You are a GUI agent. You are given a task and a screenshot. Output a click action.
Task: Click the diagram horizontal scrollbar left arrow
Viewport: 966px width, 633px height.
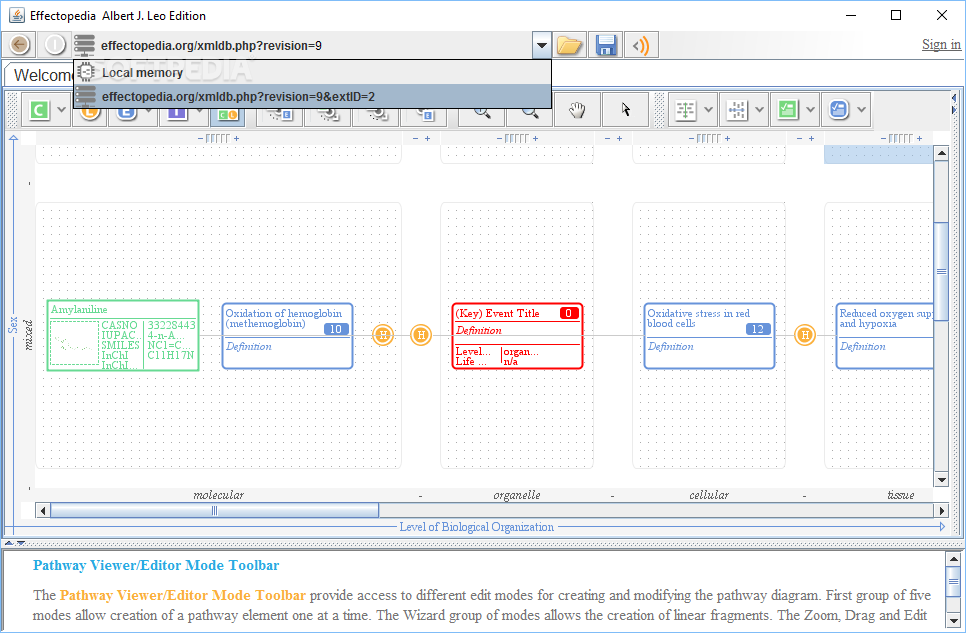coord(43,510)
